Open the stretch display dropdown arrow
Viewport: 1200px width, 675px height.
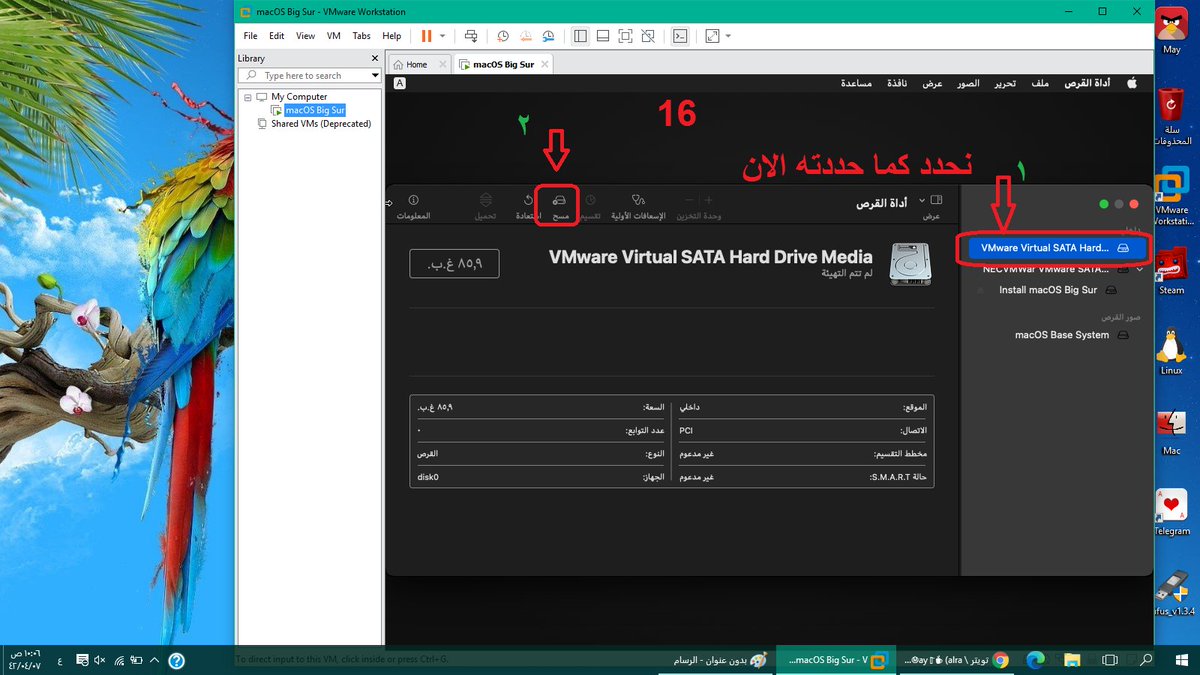click(x=728, y=36)
